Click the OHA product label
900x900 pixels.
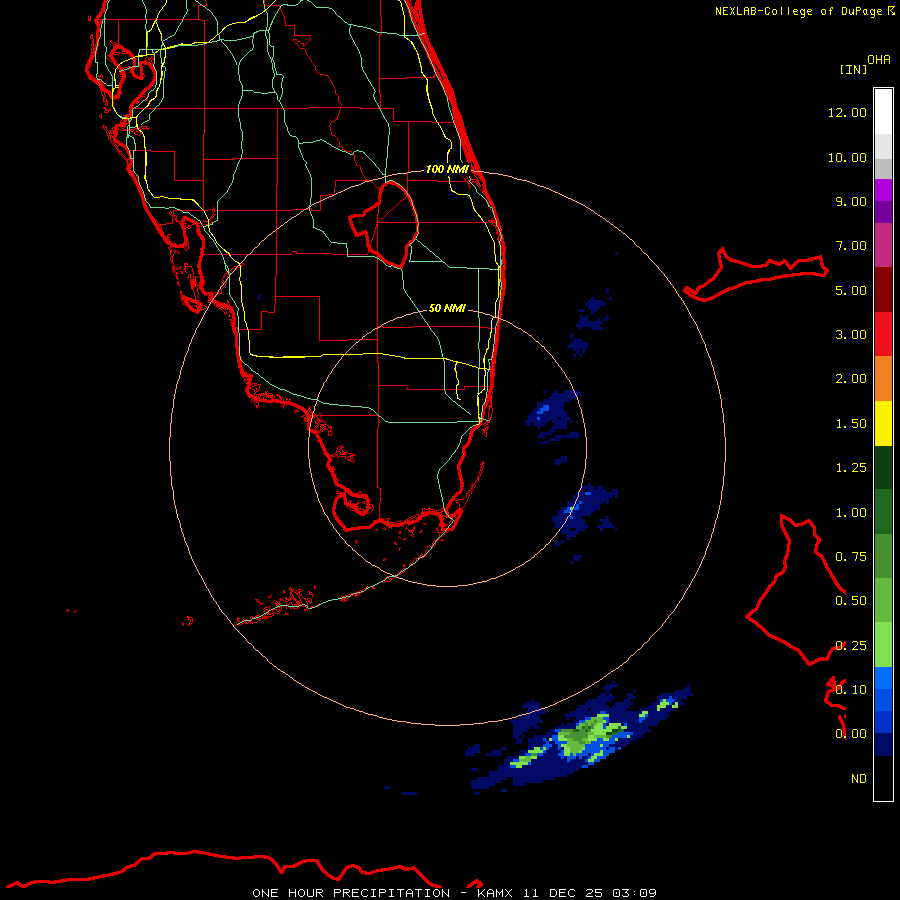879,60
